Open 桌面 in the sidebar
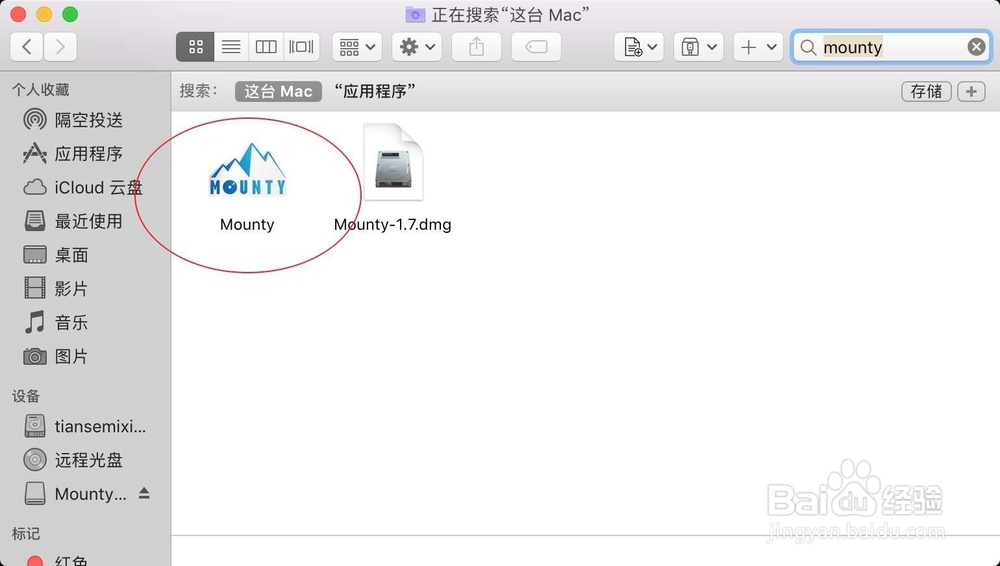Viewport: 1000px width, 566px height. [x=85, y=255]
